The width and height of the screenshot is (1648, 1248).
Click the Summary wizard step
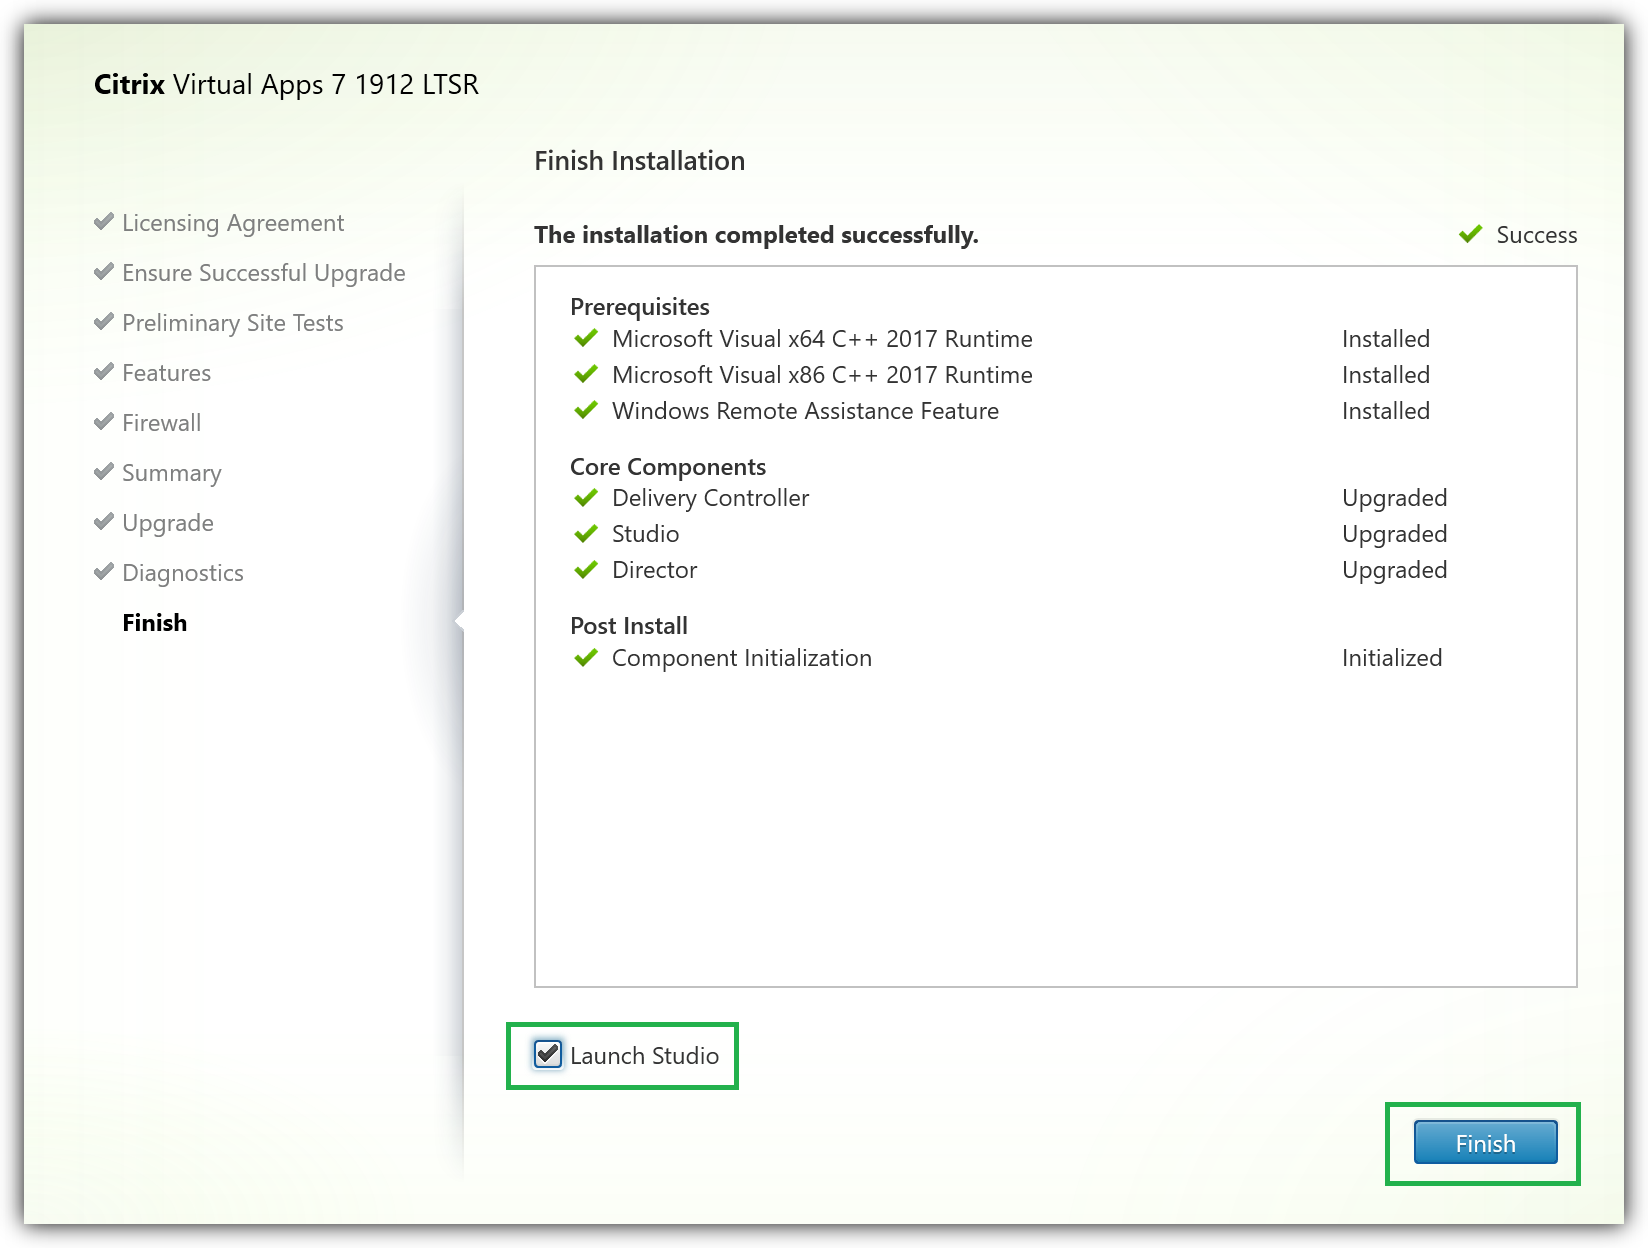171,473
